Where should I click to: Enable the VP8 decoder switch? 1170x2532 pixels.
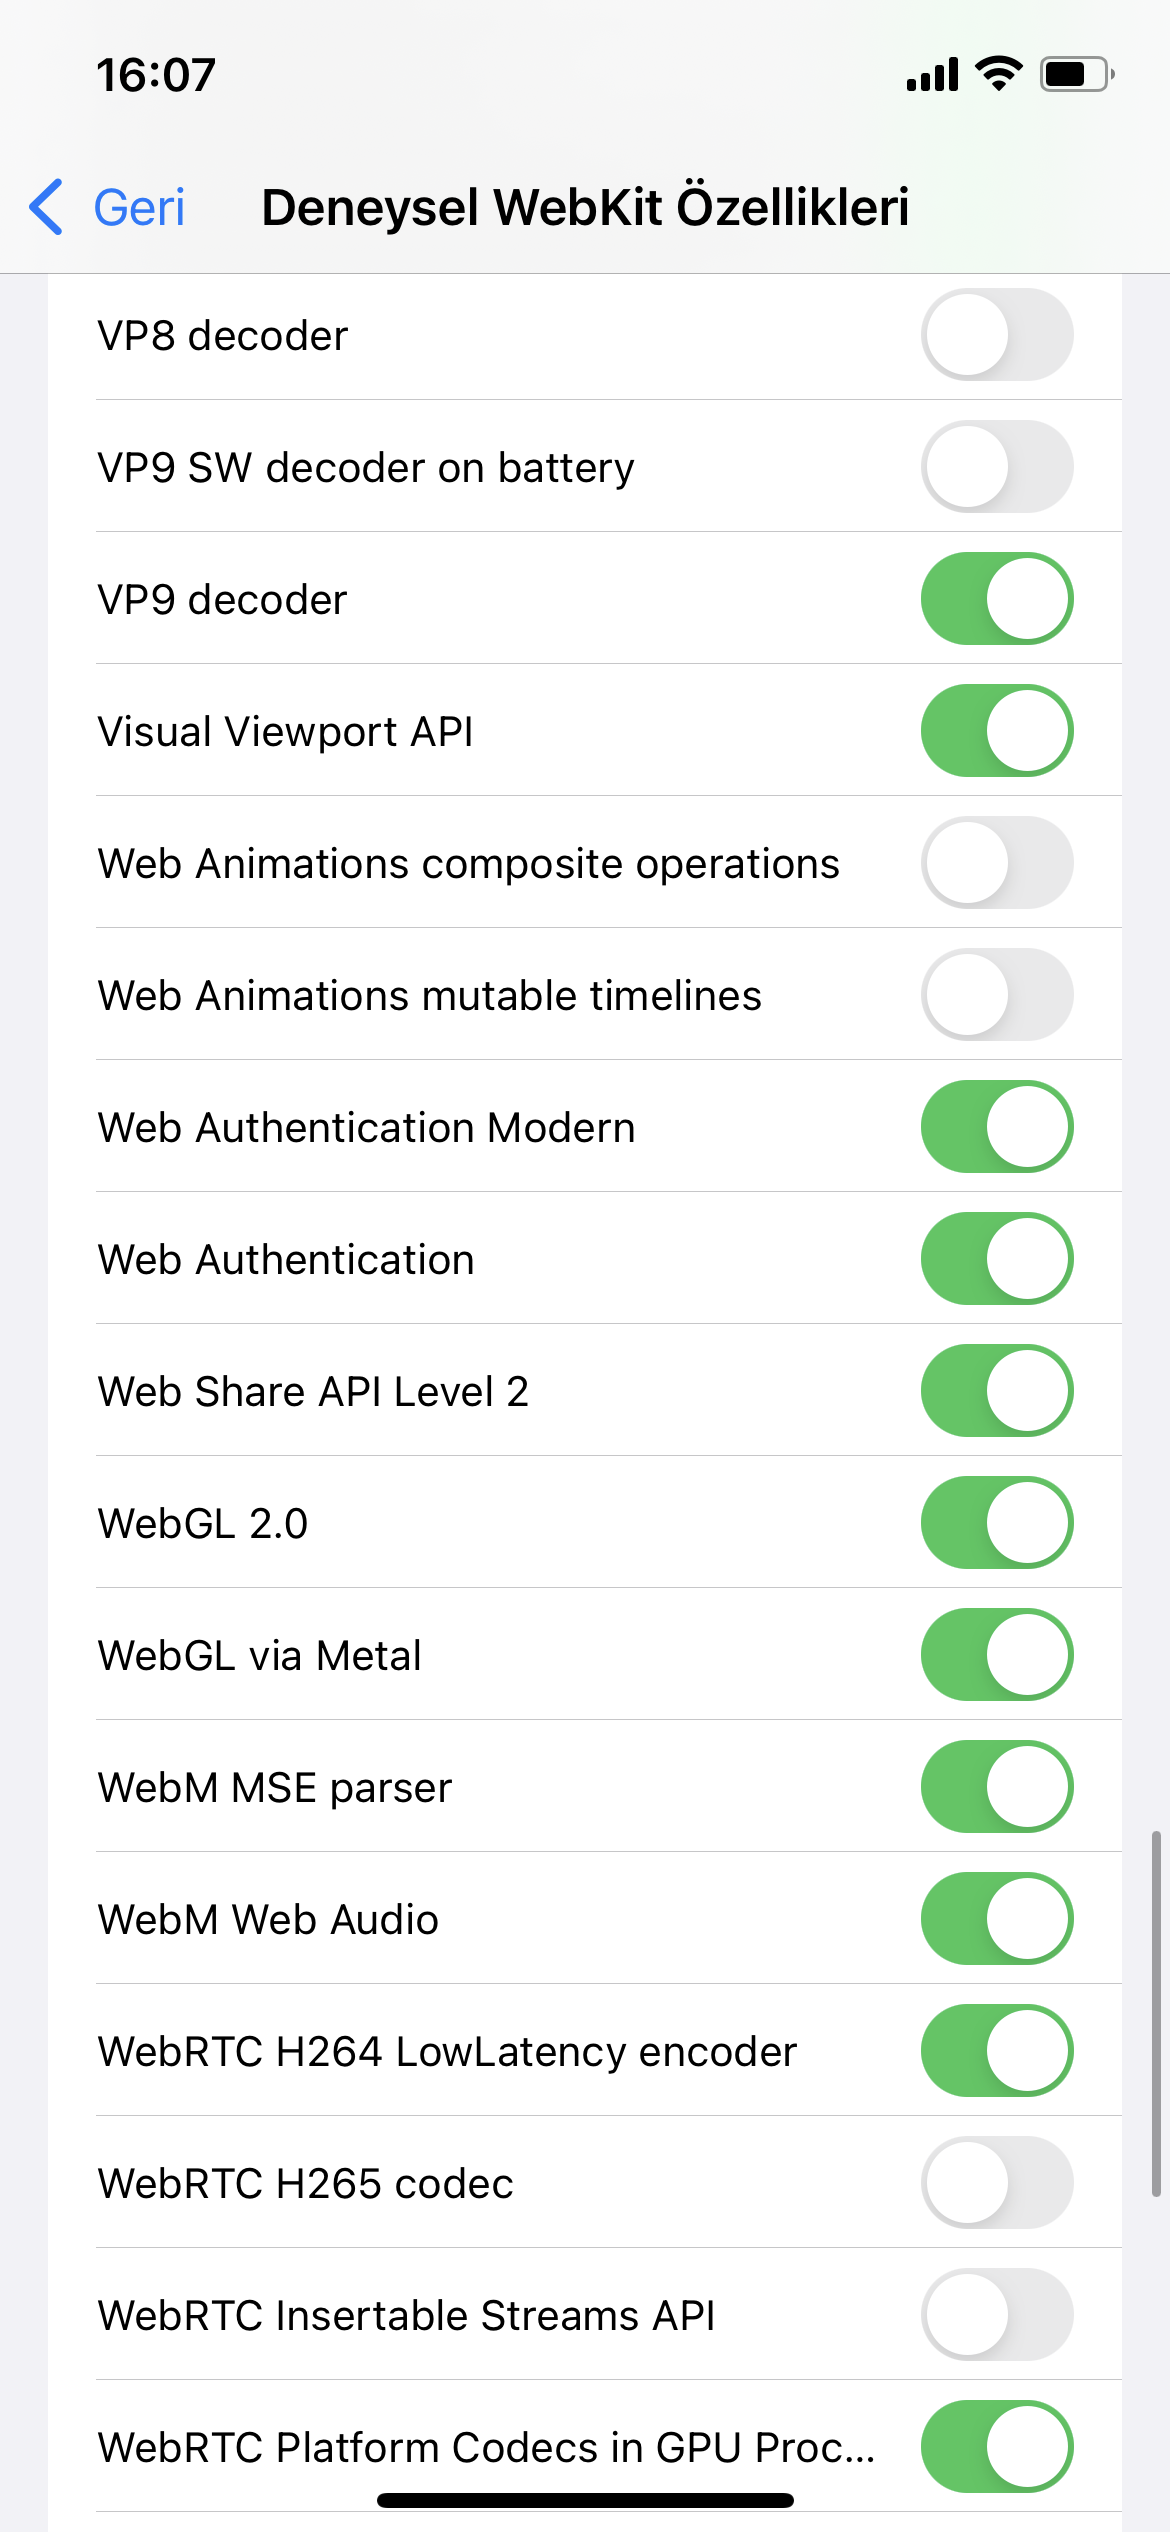[997, 335]
